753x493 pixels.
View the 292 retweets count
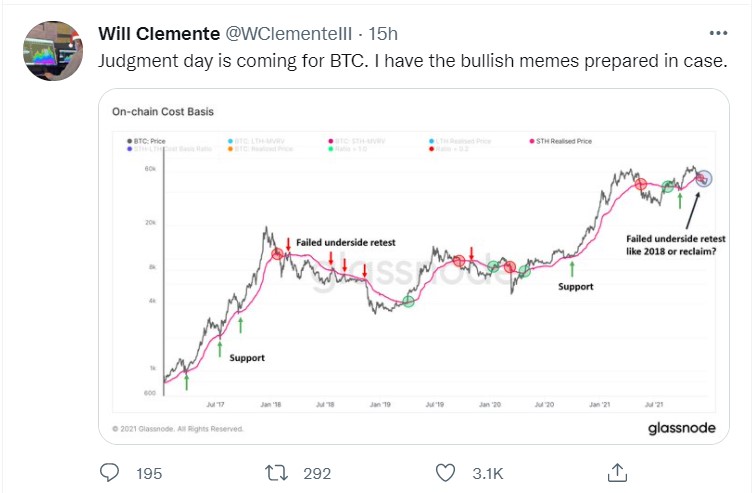pos(317,474)
